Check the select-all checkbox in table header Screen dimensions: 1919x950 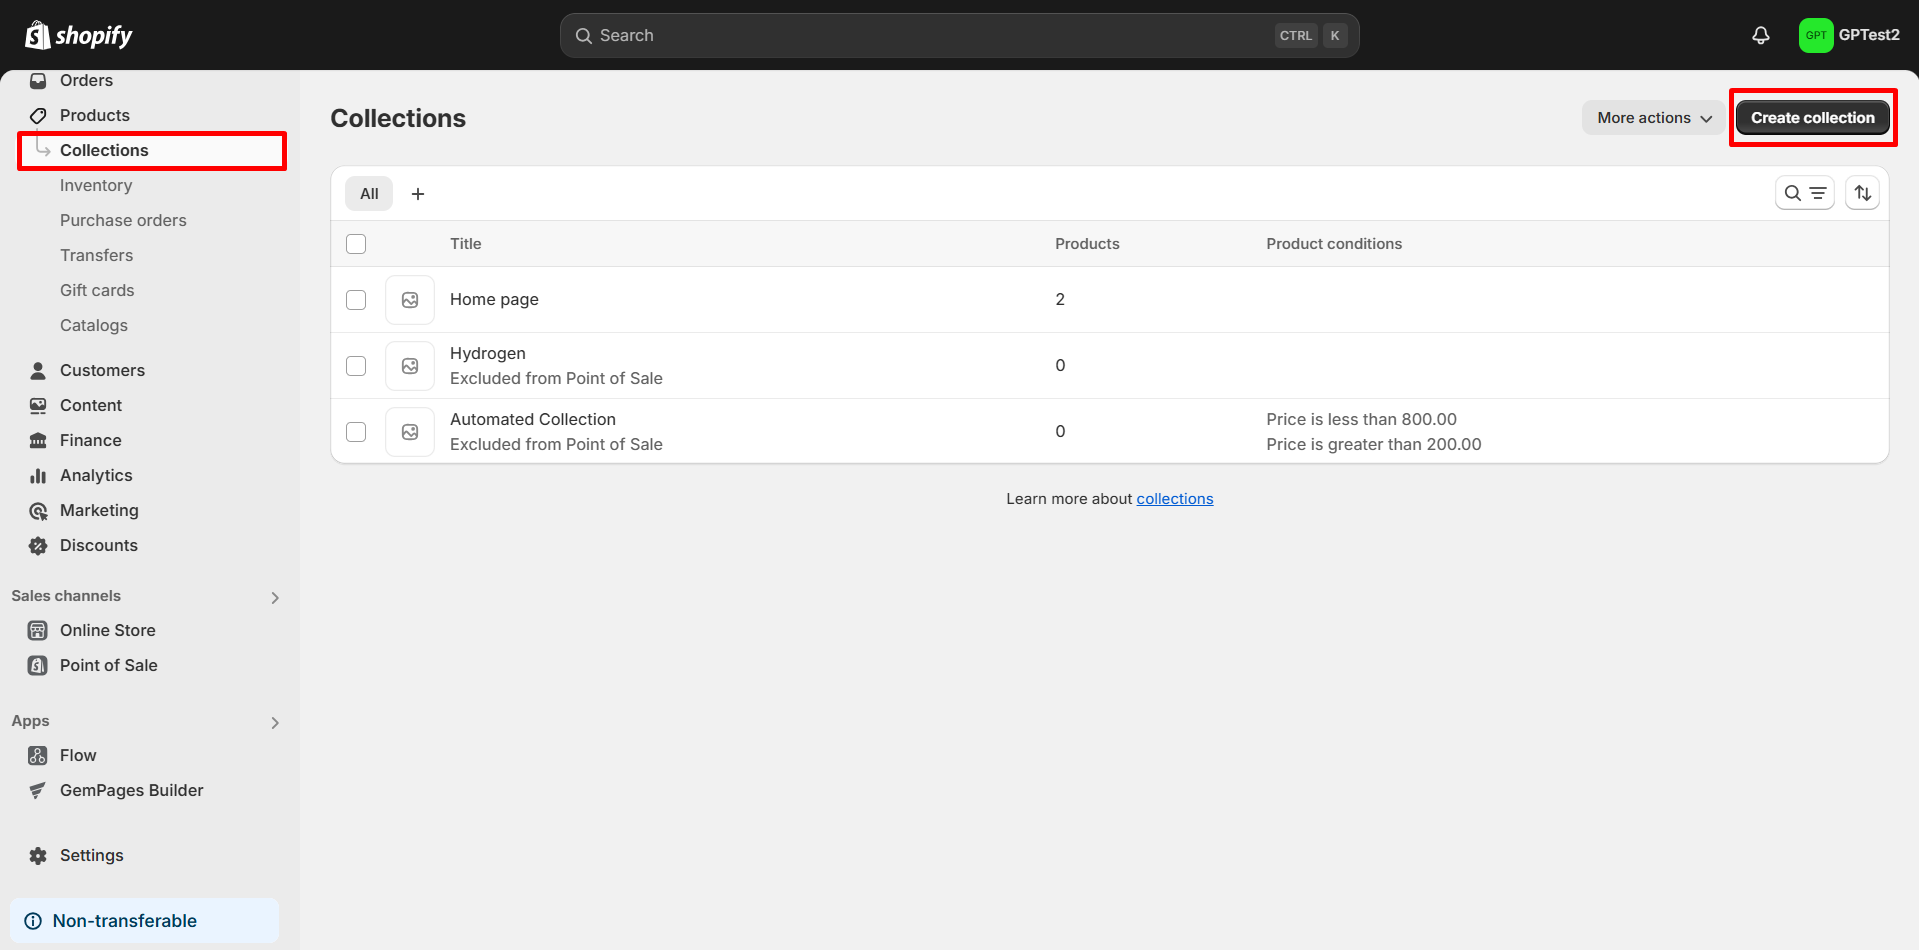coord(356,244)
